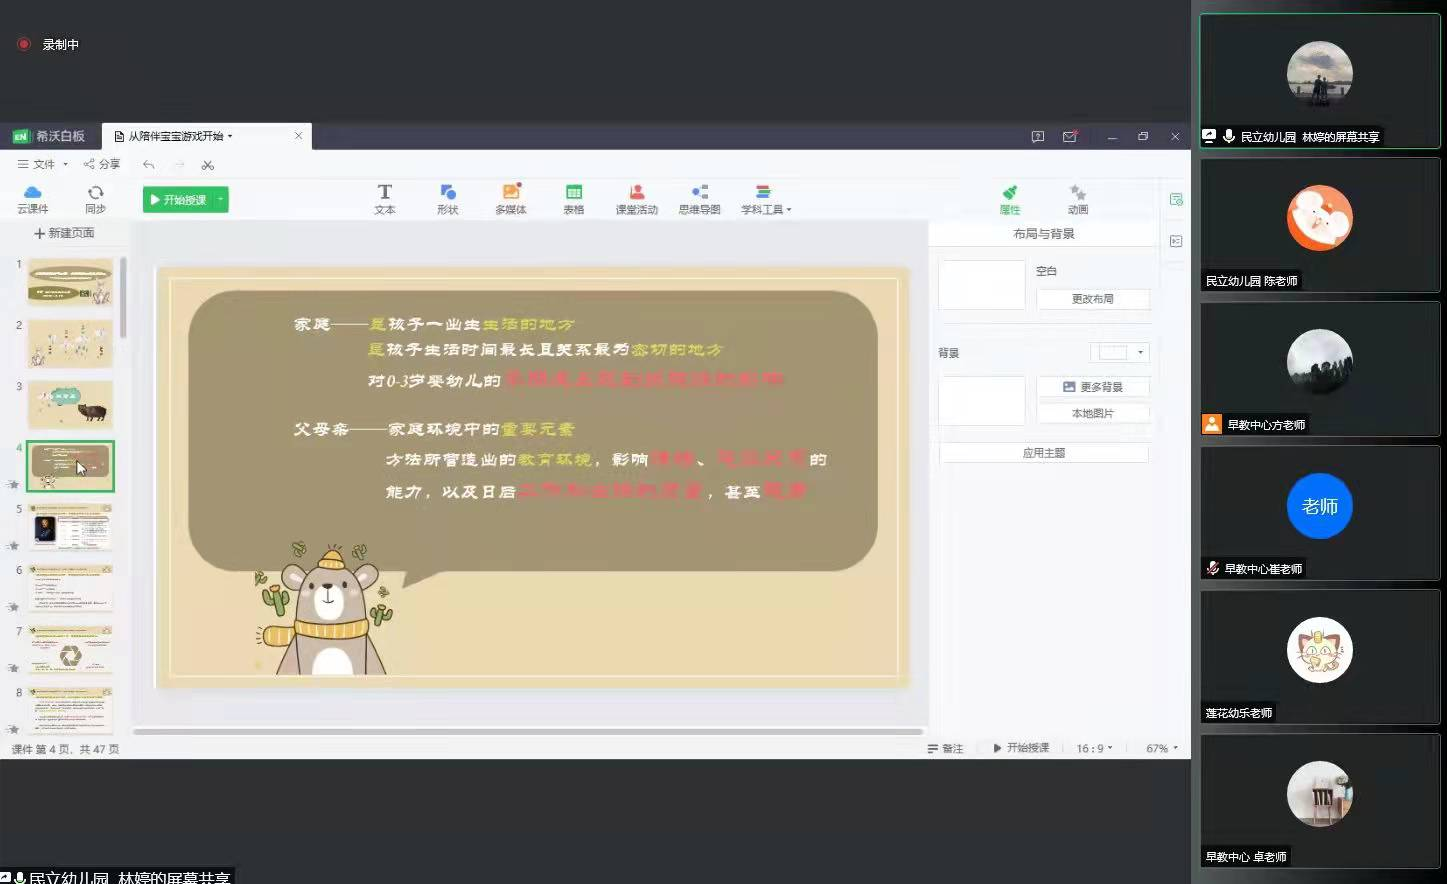Open 课堂活动 classroom activity tool
The width and height of the screenshot is (1447, 884).
[x=636, y=199]
